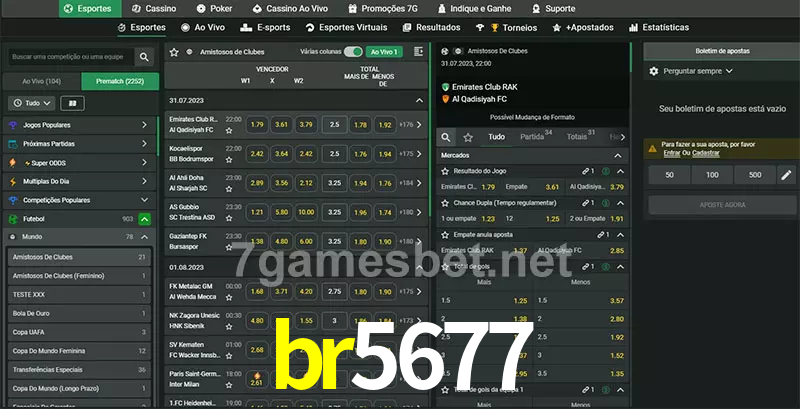Click the search magnifier beside the competition search box
The image size is (800, 409).
coord(145,58)
